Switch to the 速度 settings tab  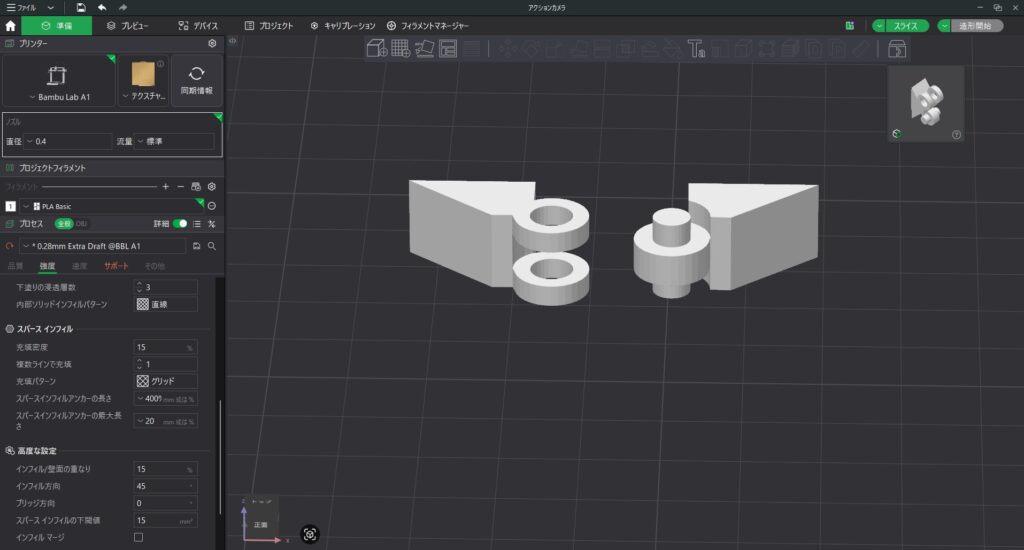[79, 266]
